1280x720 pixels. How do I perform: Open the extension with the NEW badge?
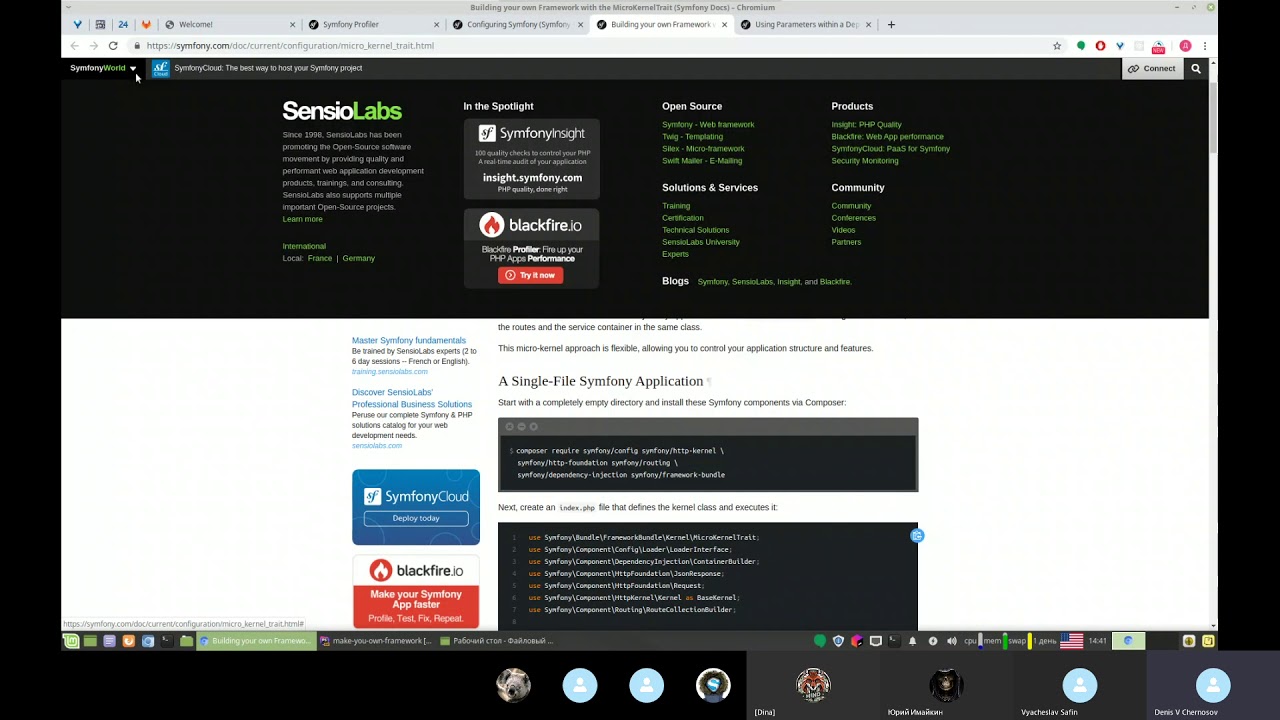tap(1158, 46)
